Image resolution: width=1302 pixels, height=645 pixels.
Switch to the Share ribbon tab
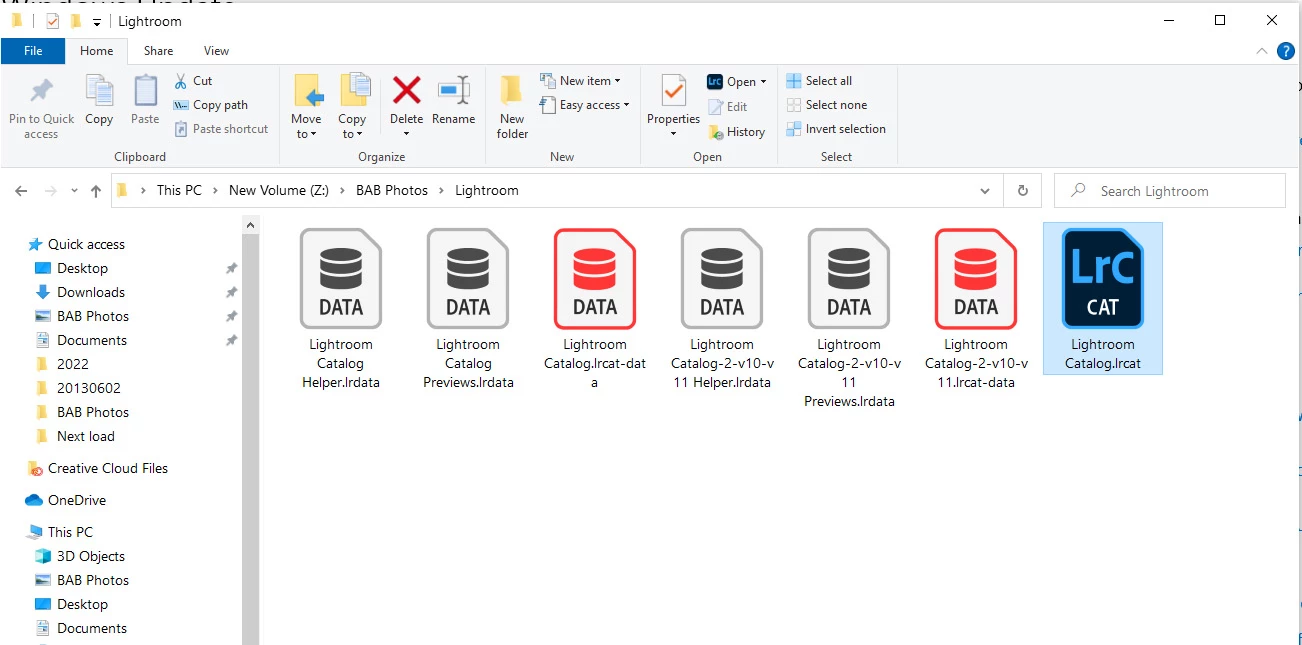pos(158,51)
